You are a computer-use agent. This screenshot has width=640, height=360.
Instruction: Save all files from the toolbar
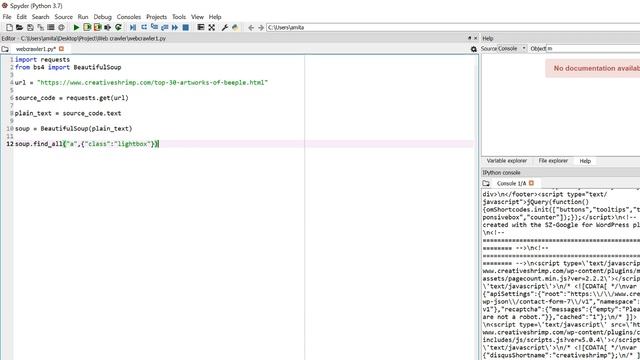pos(40,27)
